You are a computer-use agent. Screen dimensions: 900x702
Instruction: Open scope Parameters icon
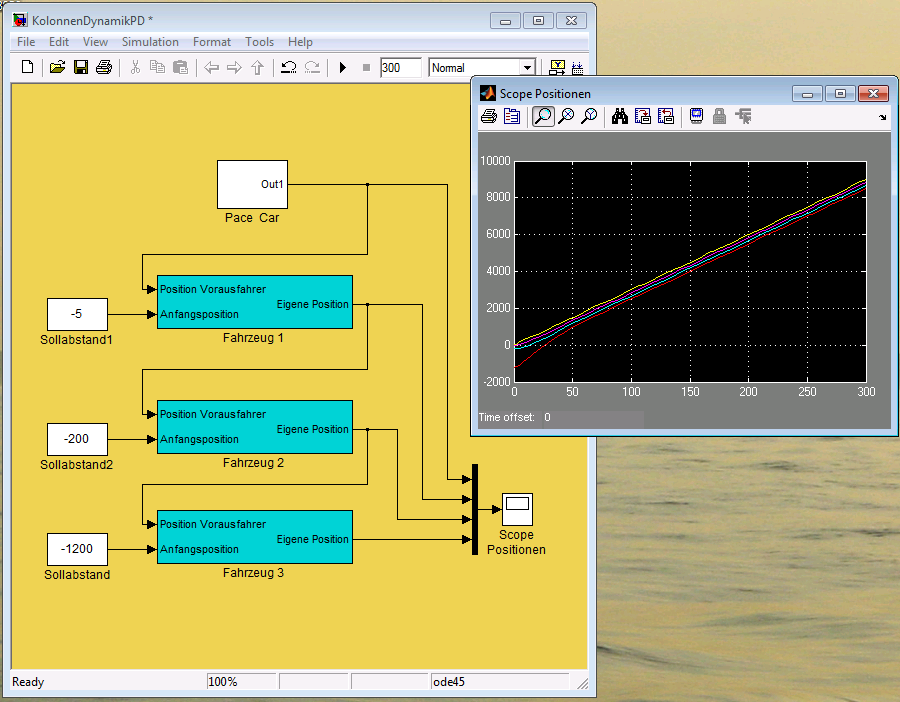512,117
